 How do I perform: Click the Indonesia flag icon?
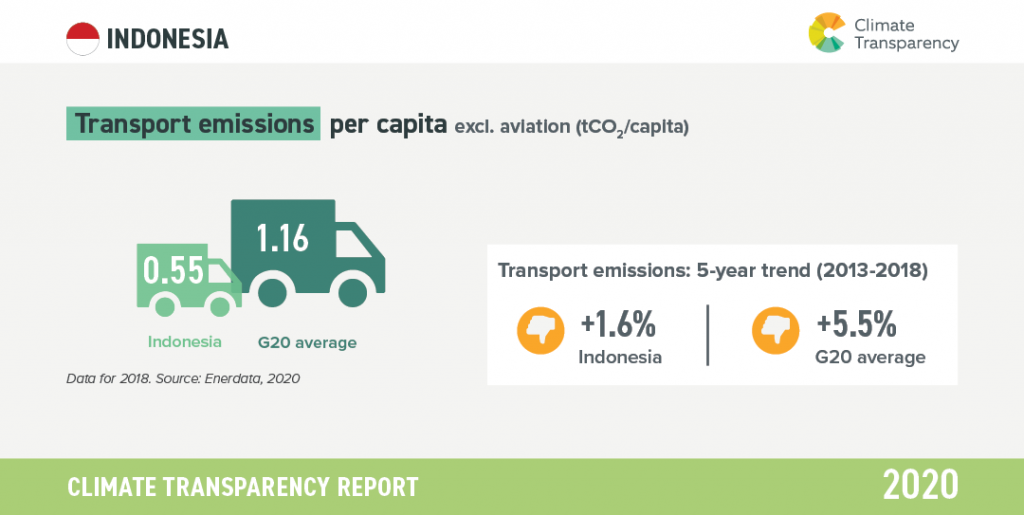click(82, 38)
